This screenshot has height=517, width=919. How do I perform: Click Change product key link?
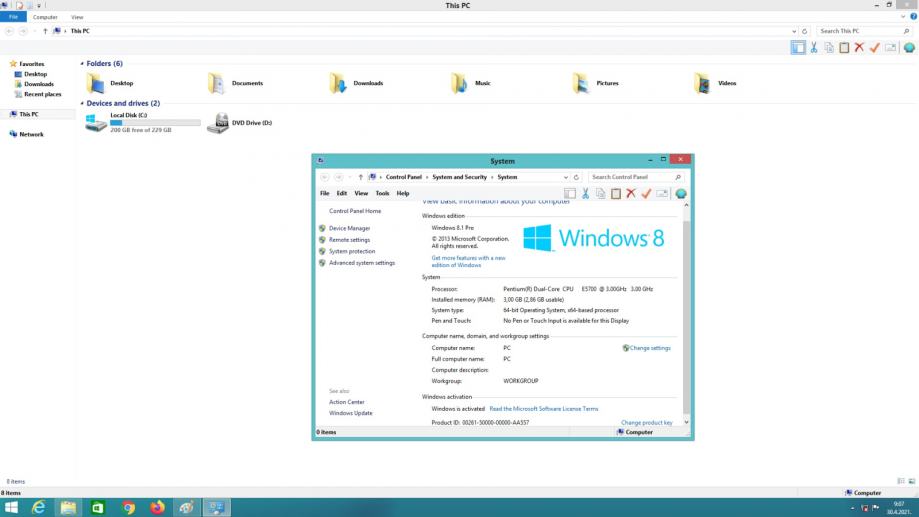pos(646,423)
